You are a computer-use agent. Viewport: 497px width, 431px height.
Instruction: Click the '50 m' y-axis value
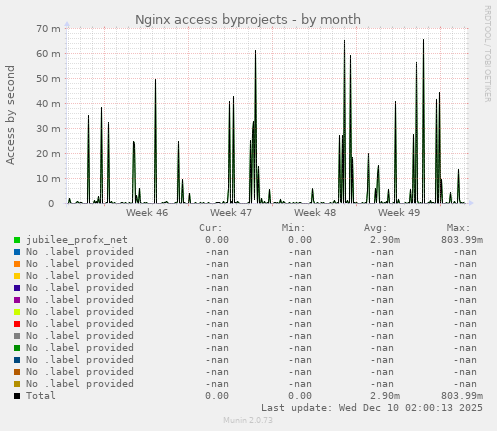coord(48,79)
